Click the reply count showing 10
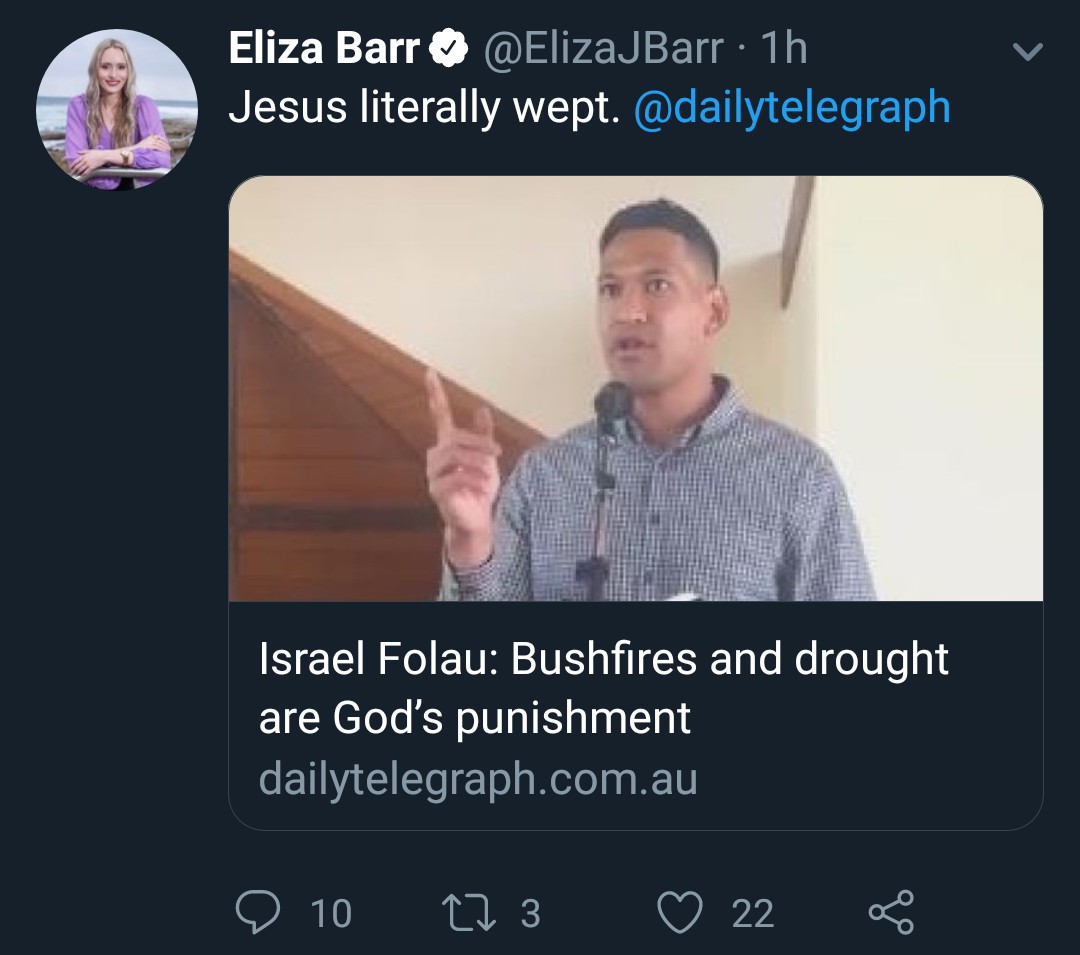The height and width of the screenshot is (955, 1080). (x=331, y=913)
